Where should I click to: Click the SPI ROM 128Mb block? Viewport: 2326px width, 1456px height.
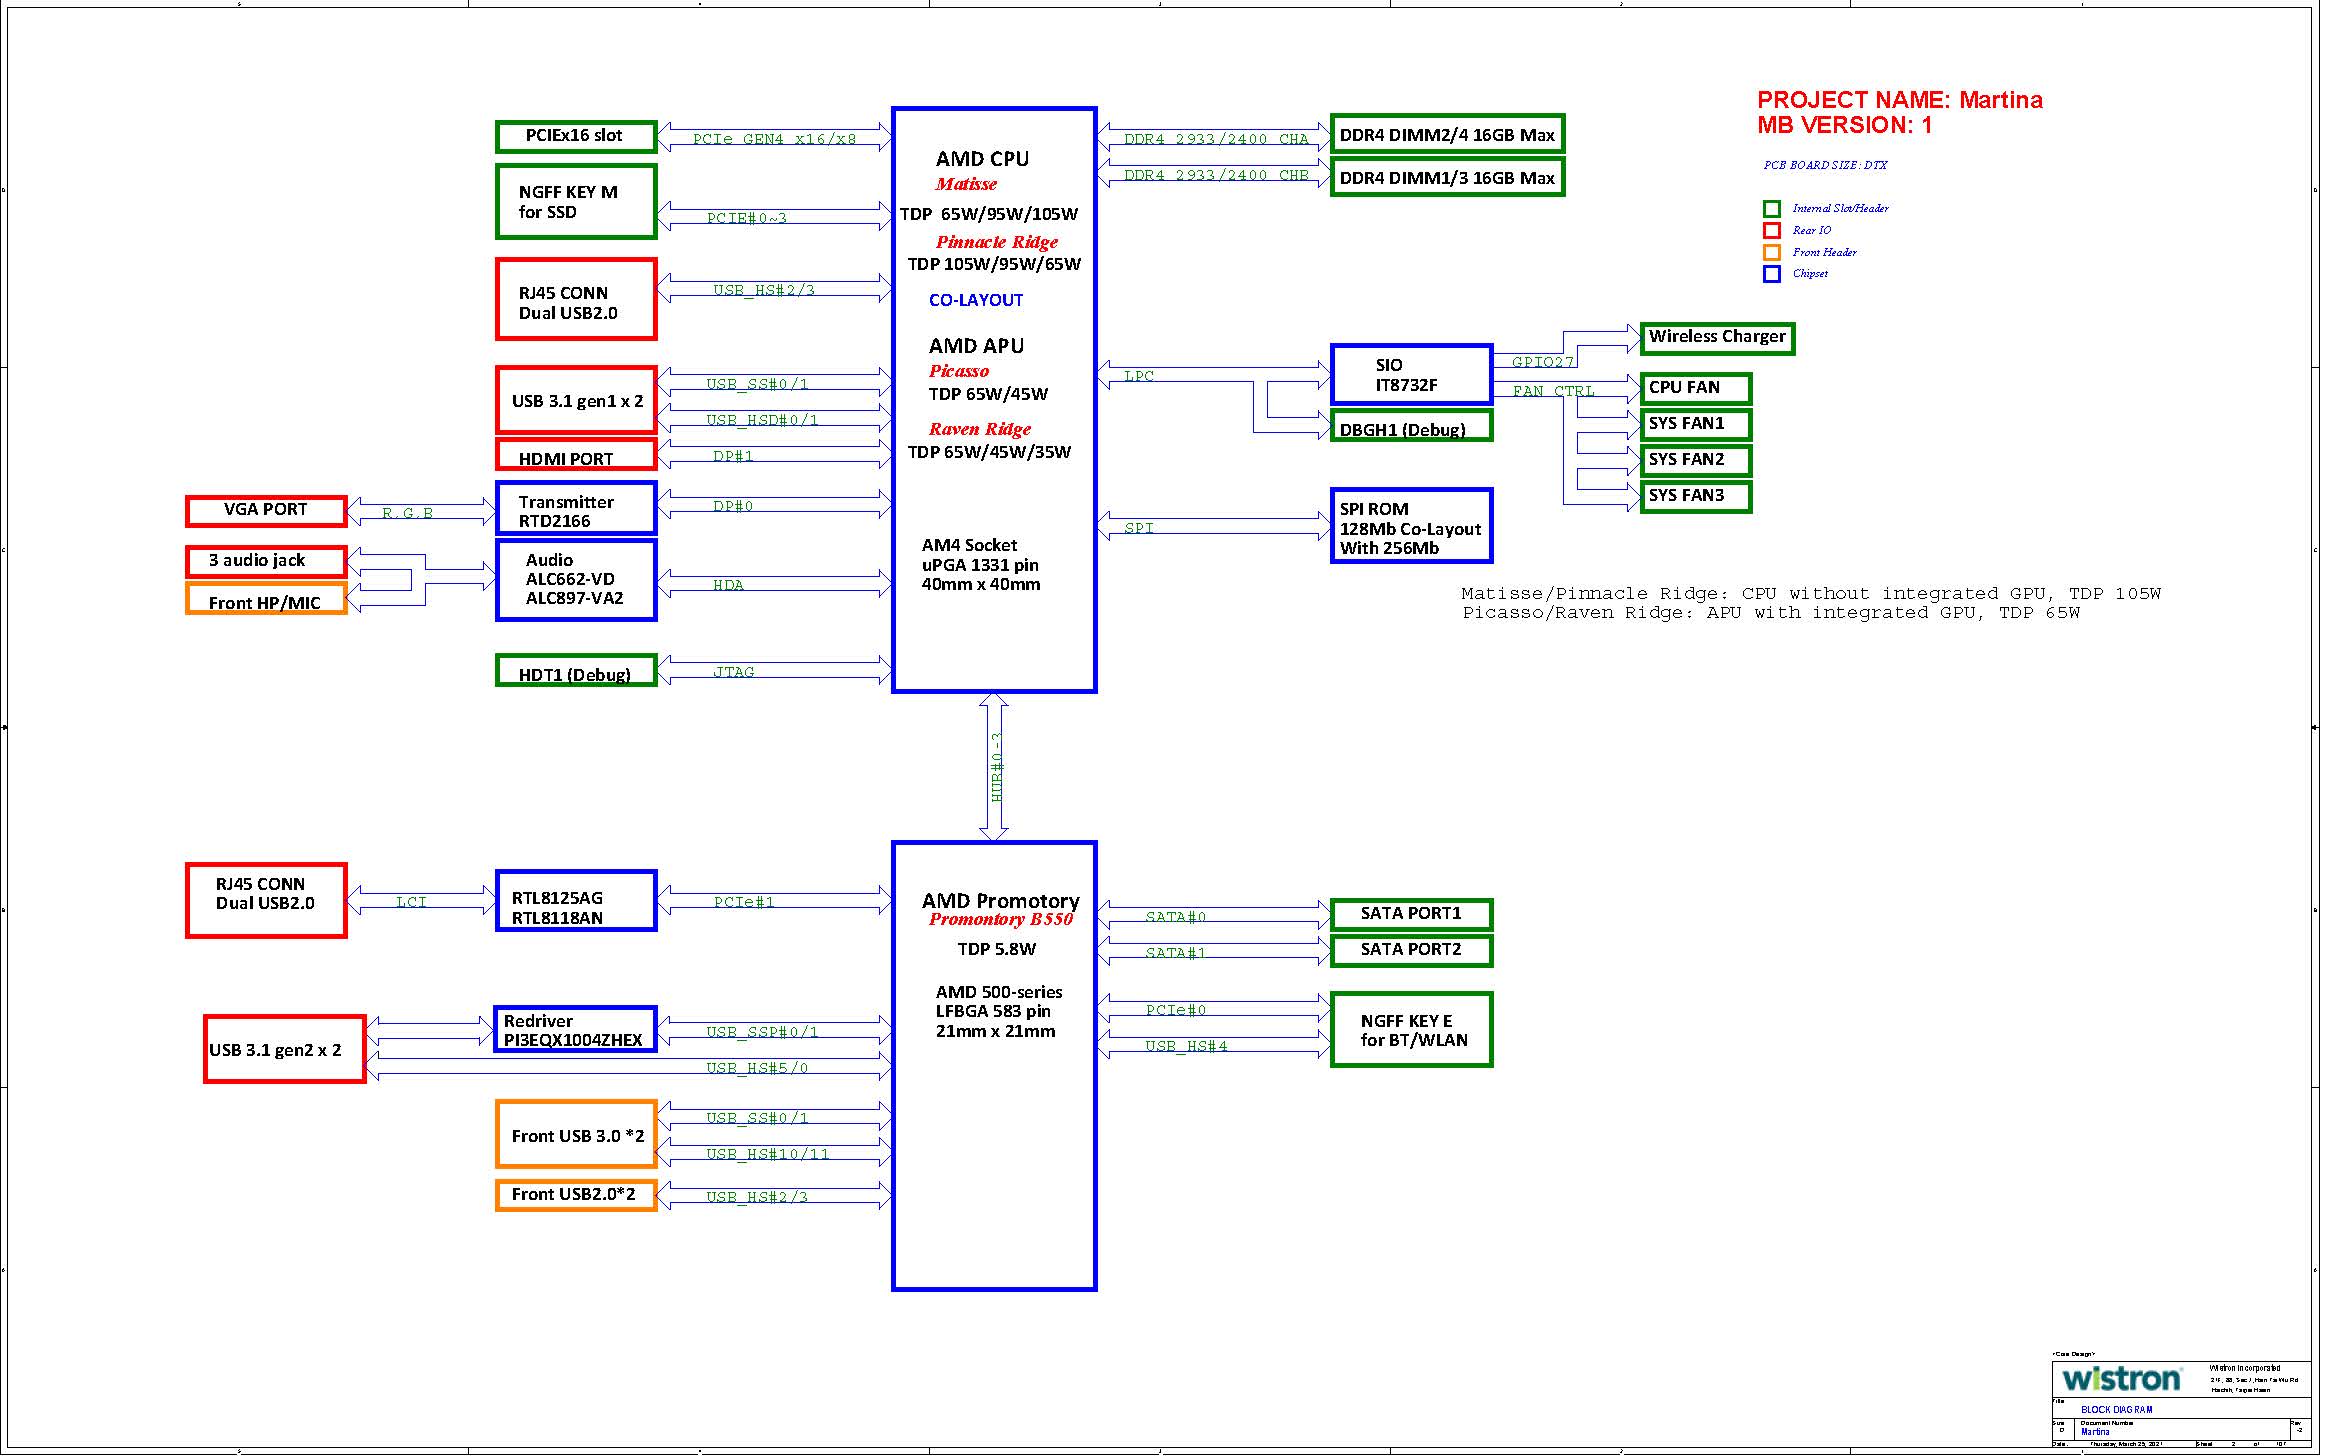pyautogui.click(x=1411, y=526)
